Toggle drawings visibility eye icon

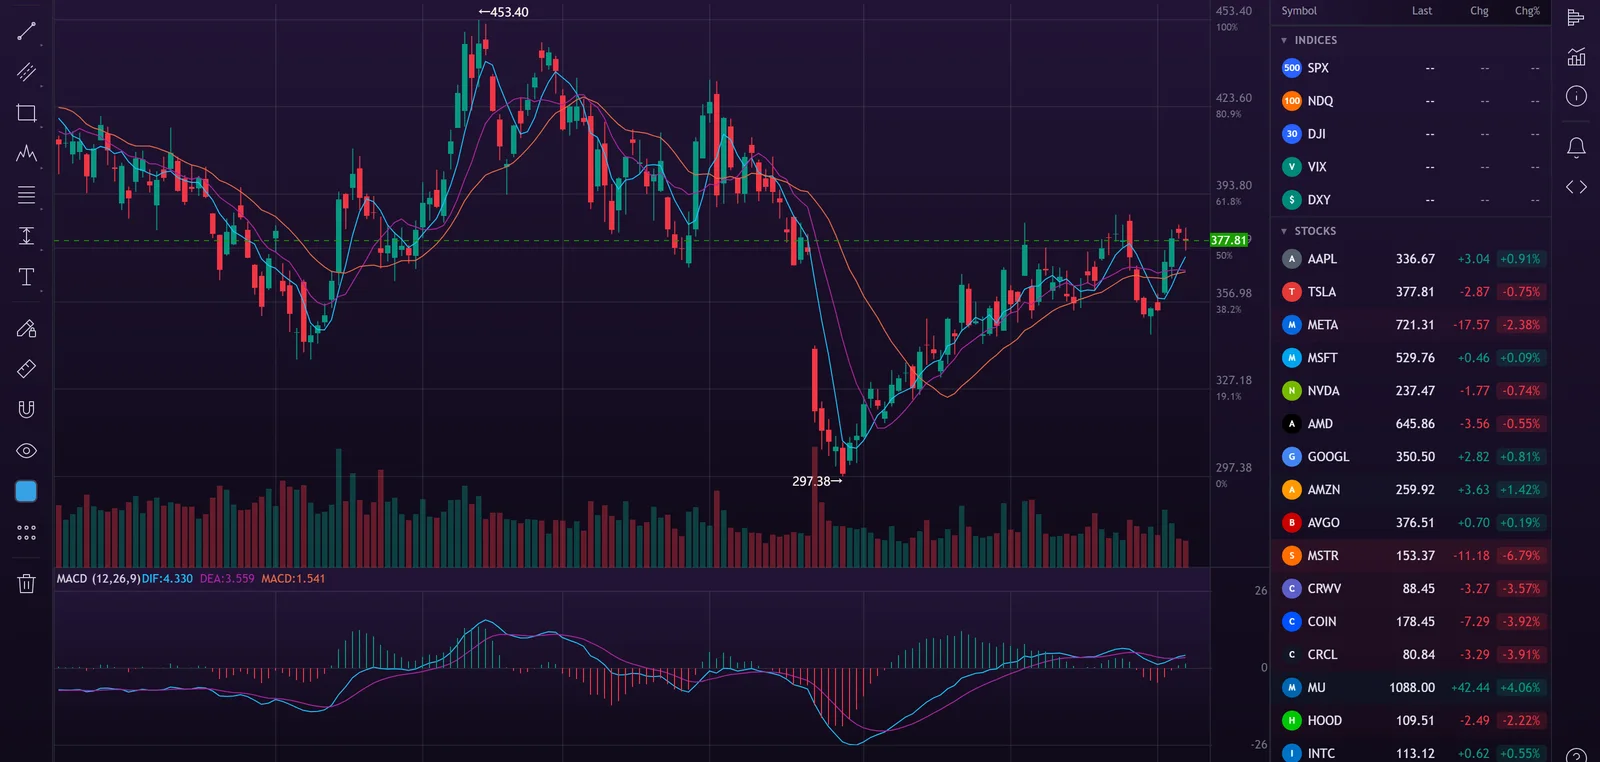(x=26, y=451)
